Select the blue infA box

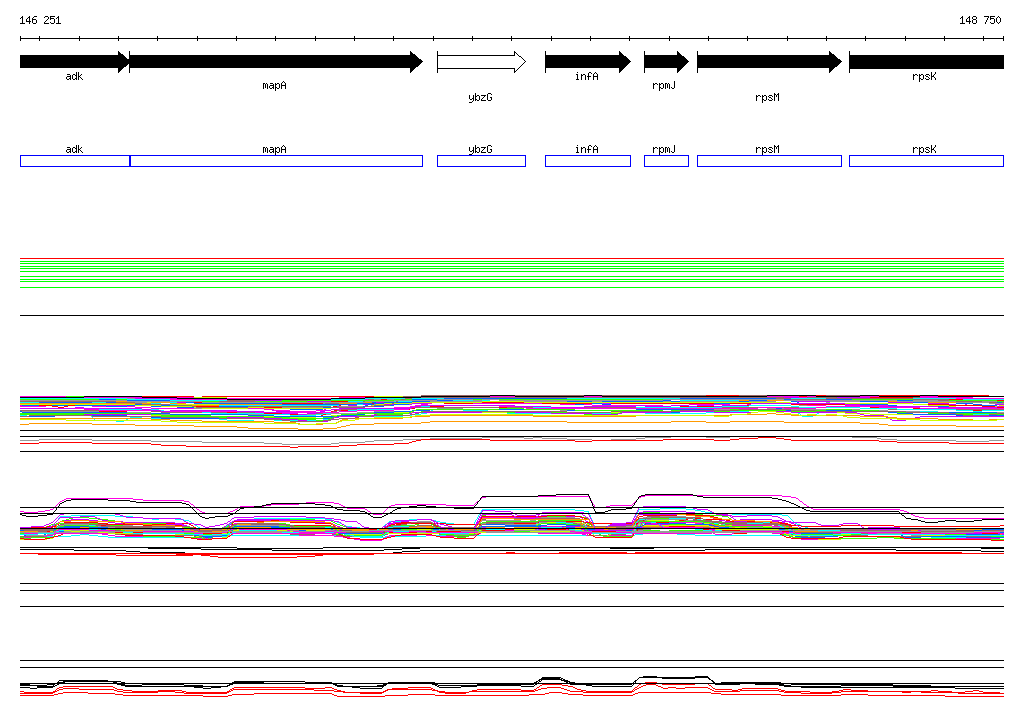588,161
